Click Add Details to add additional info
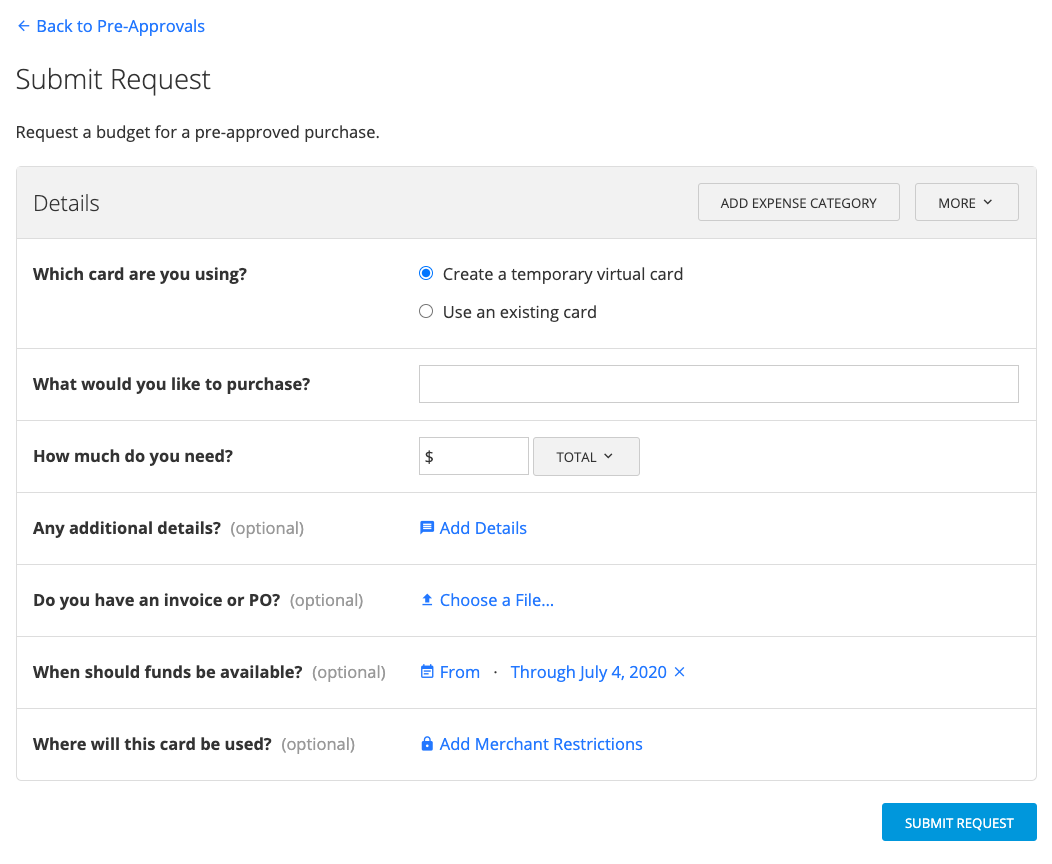1052x864 pixels. coord(483,527)
